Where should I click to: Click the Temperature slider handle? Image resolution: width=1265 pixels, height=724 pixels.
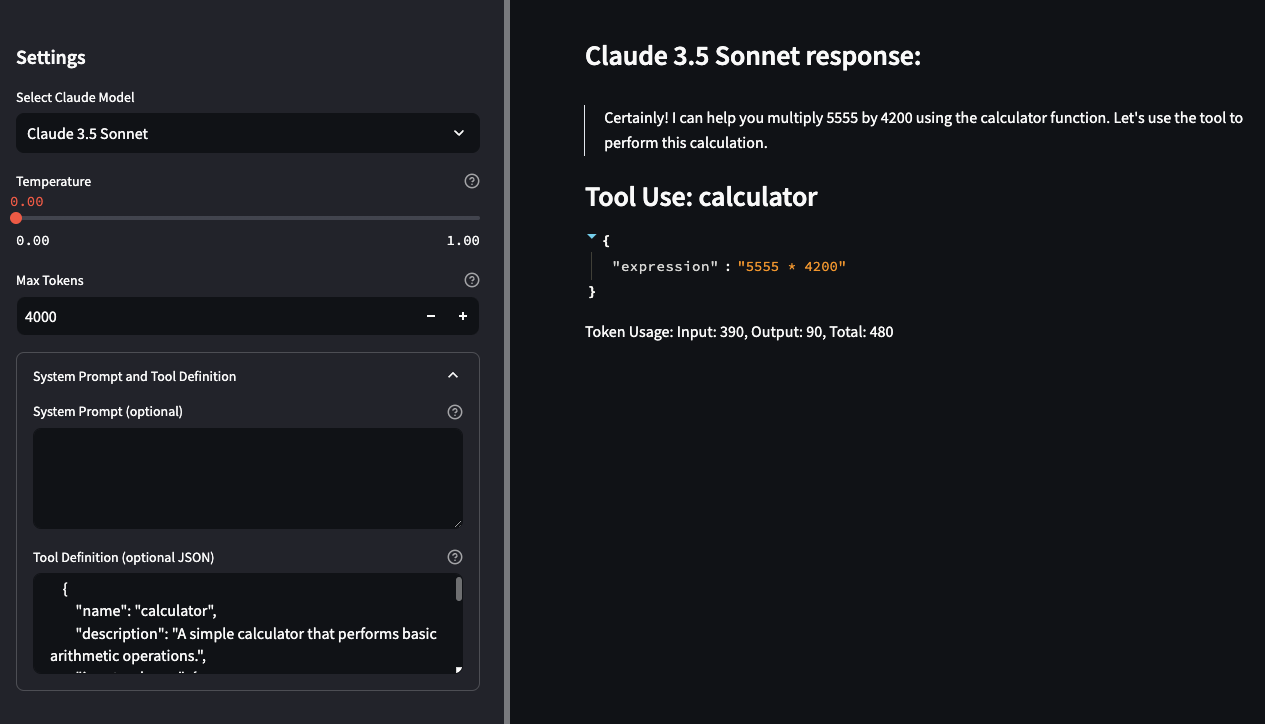pyautogui.click(x=16, y=217)
